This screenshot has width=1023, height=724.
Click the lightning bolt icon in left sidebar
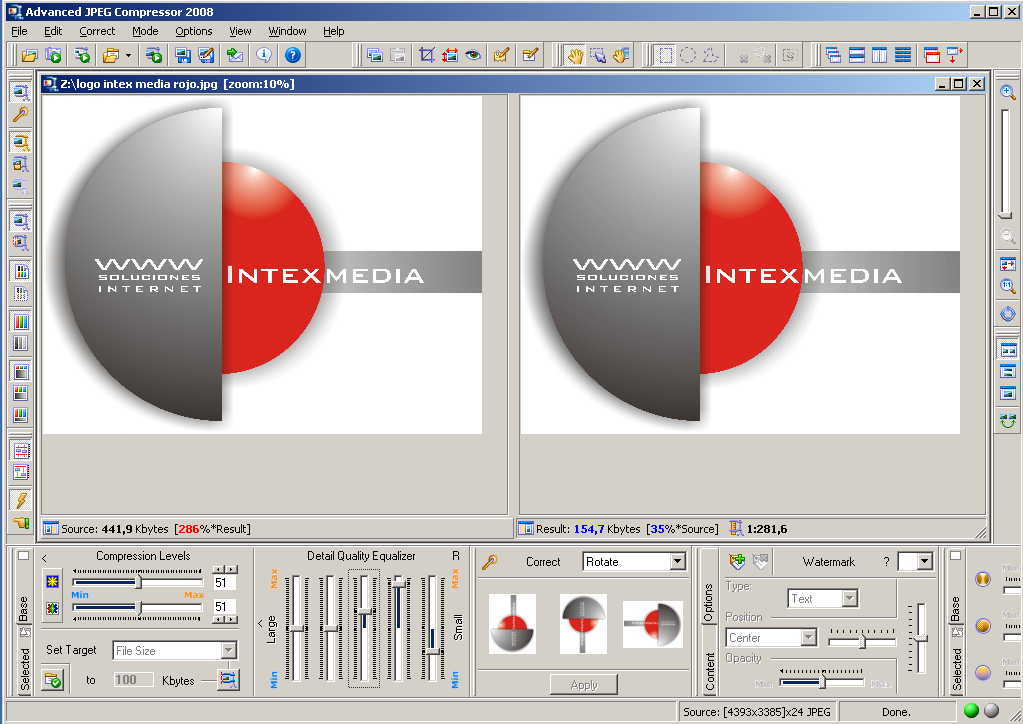(21, 500)
